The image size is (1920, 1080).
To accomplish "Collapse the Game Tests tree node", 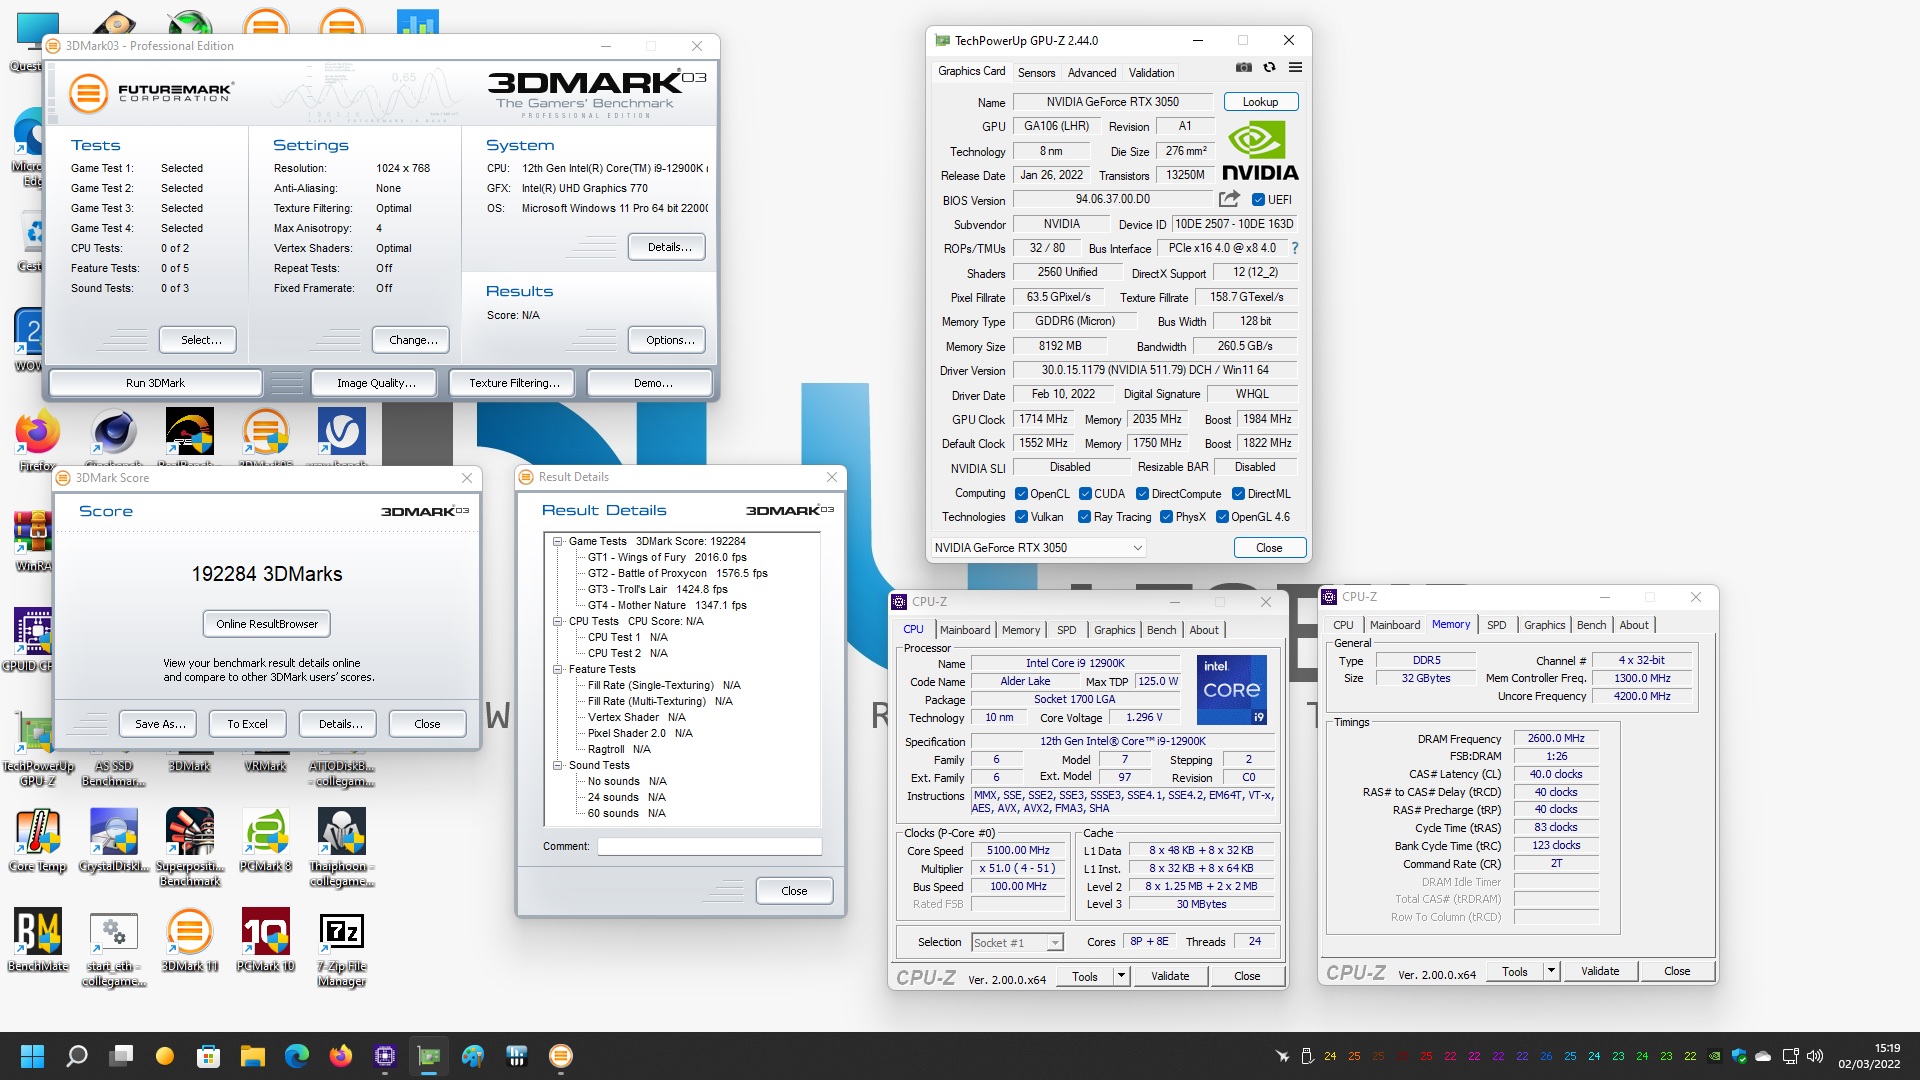I will point(558,542).
